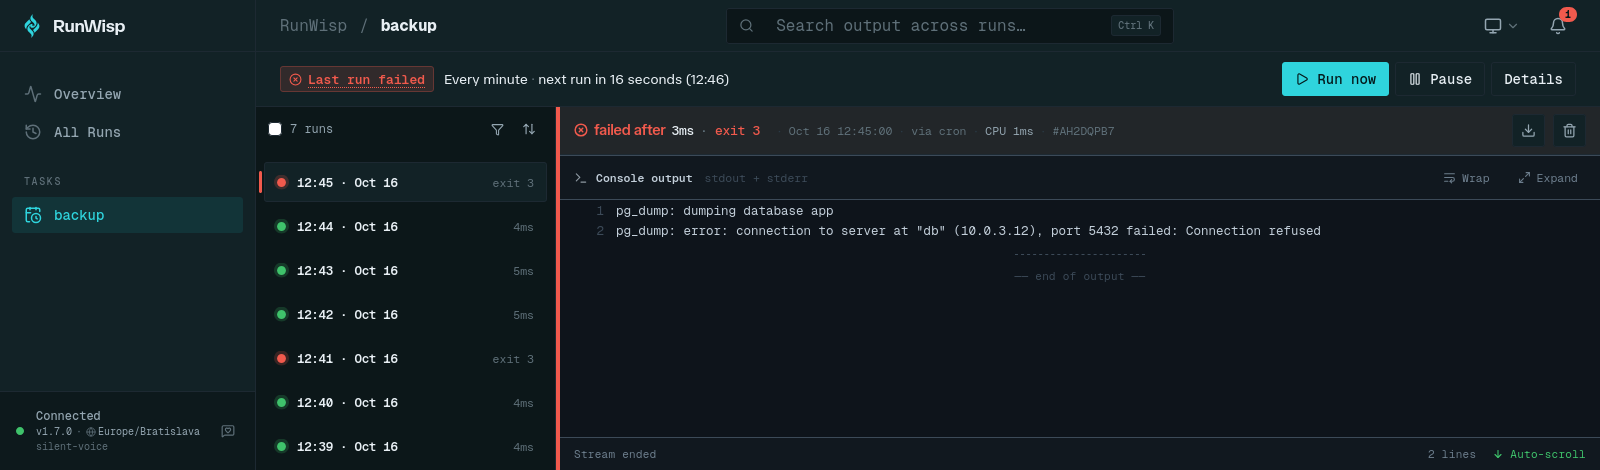This screenshot has height=470, width=1600.
Task: Select the 12:43 Oct 16 run
Action: coord(405,271)
